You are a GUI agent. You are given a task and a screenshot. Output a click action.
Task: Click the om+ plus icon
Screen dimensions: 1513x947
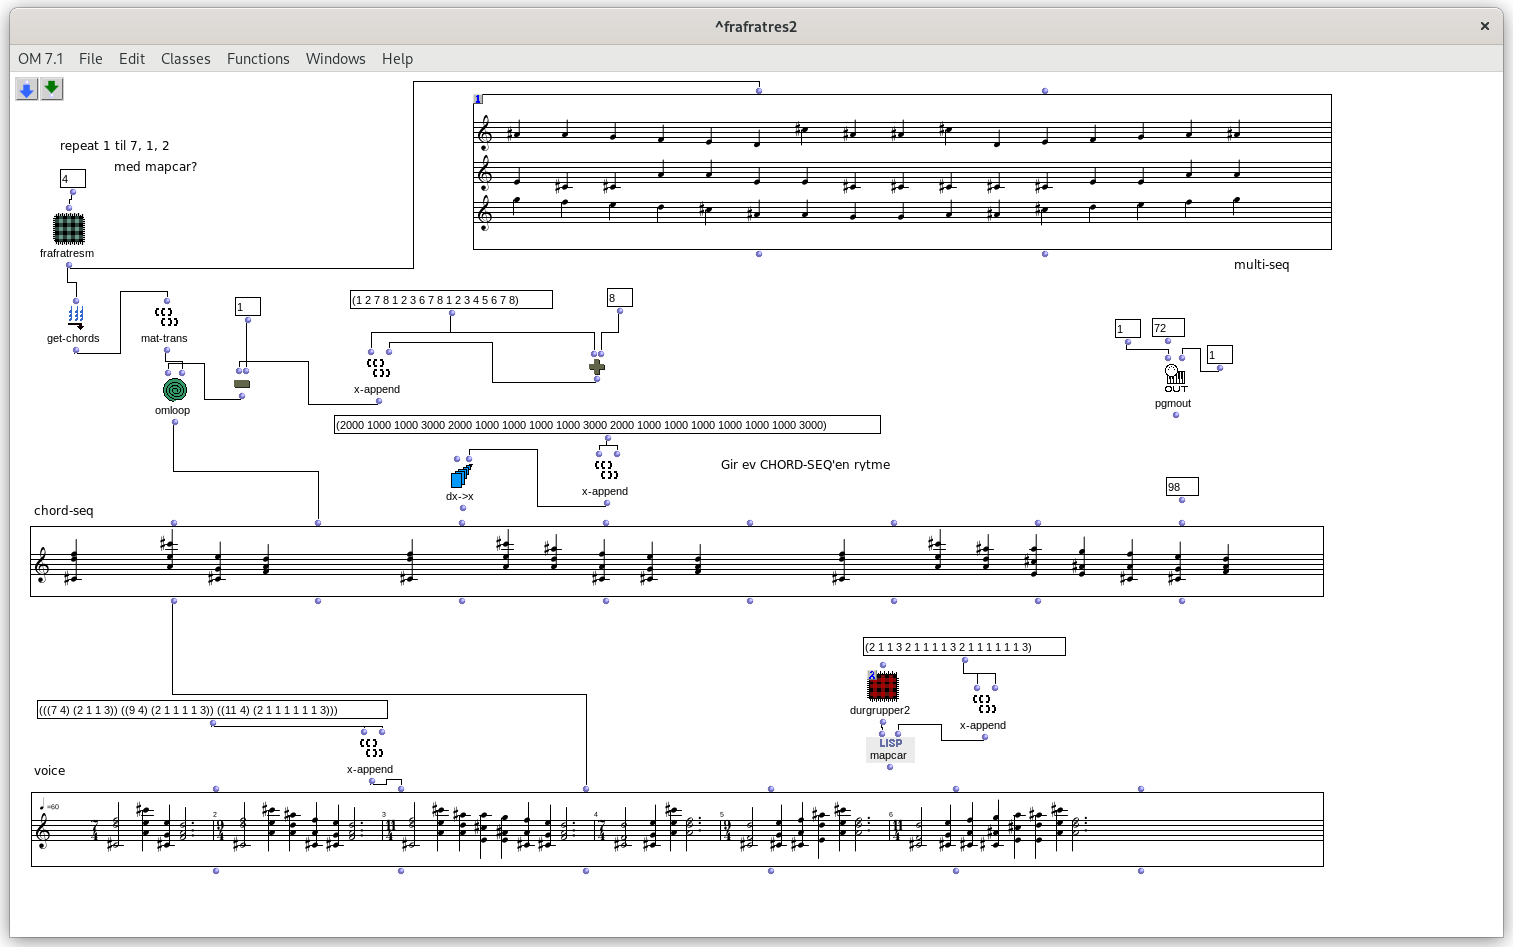tap(597, 367)
